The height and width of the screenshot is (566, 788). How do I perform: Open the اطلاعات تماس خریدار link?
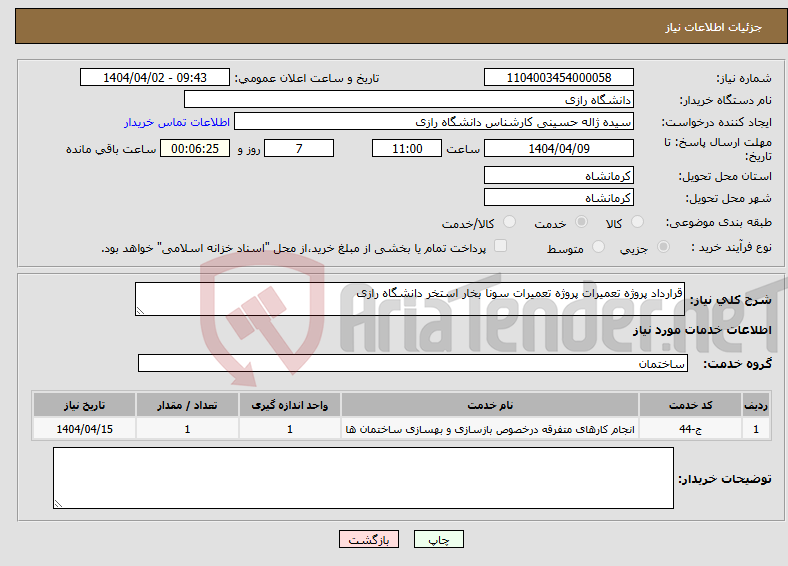click(177, 122)
